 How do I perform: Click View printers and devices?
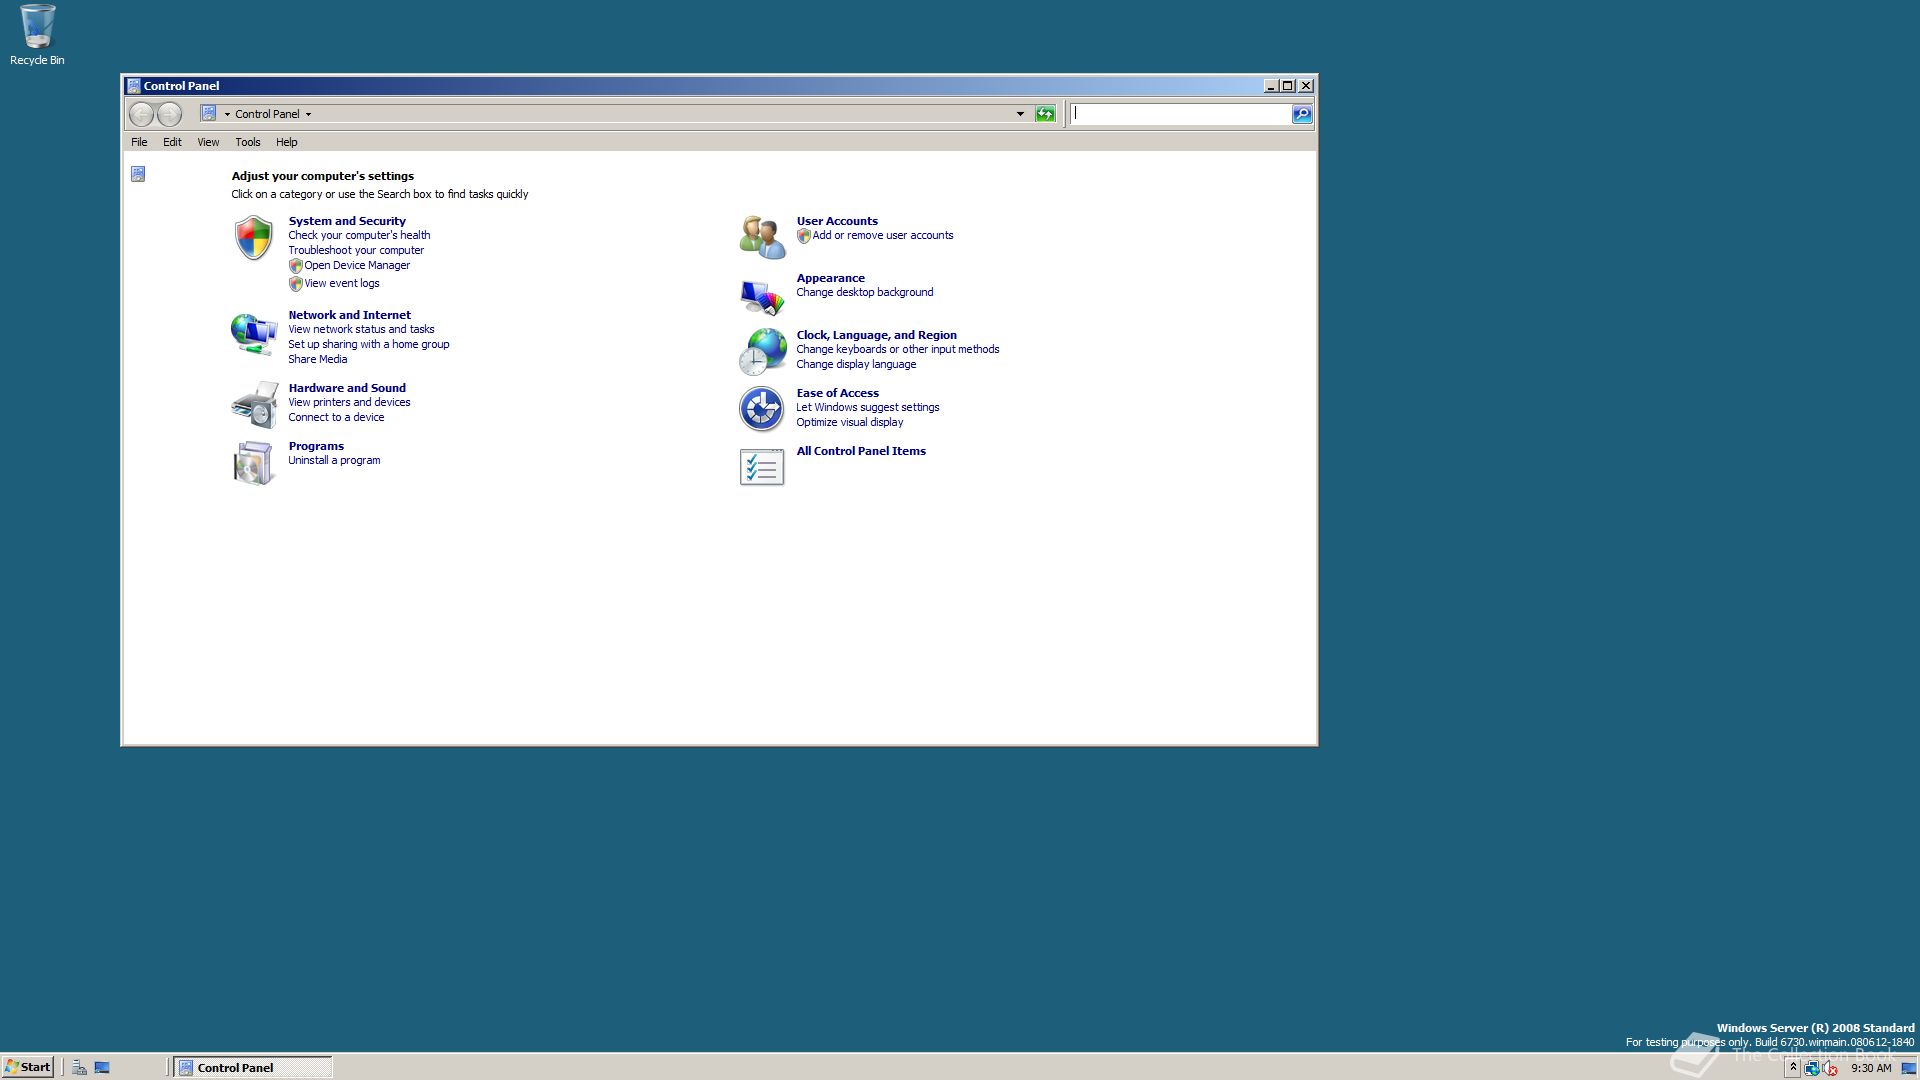pos(349,403)
